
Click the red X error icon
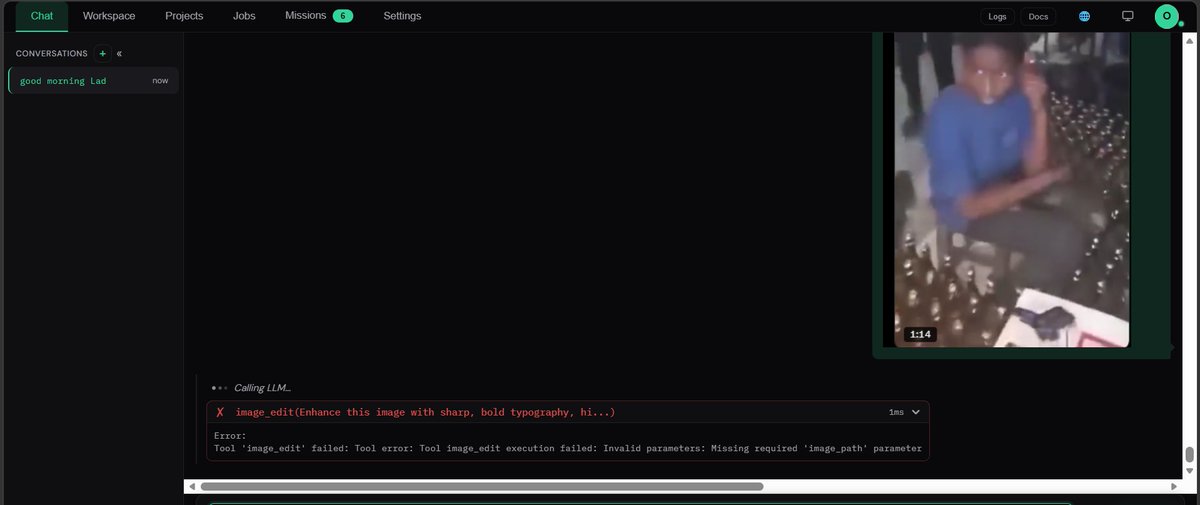pos(220,412)
